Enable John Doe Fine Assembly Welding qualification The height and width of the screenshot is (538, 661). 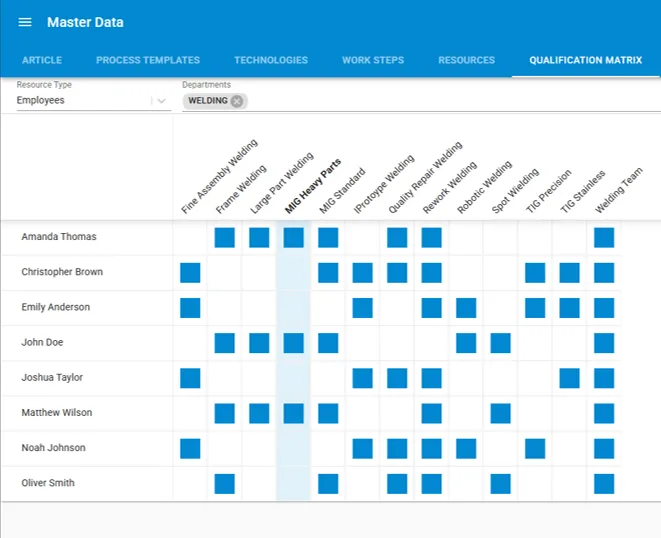tap(190, 343)
